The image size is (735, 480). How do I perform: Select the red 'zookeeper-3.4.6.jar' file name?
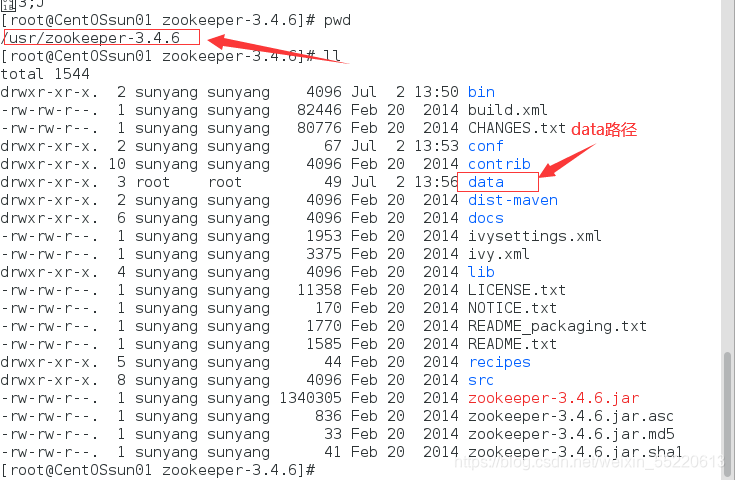554,398
